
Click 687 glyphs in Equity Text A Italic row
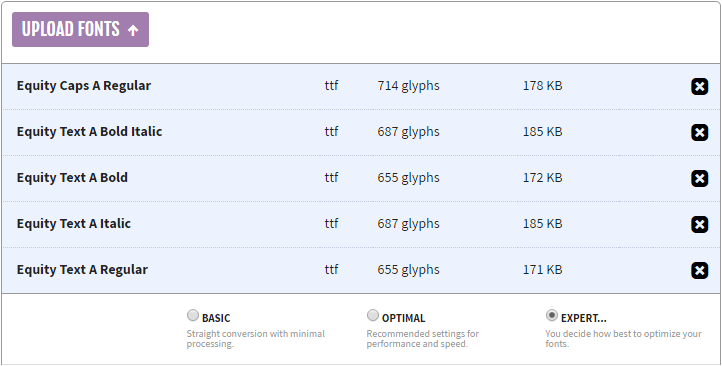click(x=408, y=224)
